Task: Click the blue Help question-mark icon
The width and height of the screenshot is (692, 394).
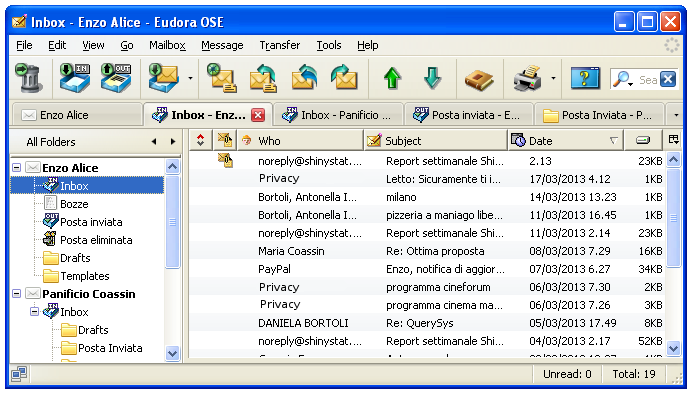Action: pyautogui.click(x=585, y=78)
